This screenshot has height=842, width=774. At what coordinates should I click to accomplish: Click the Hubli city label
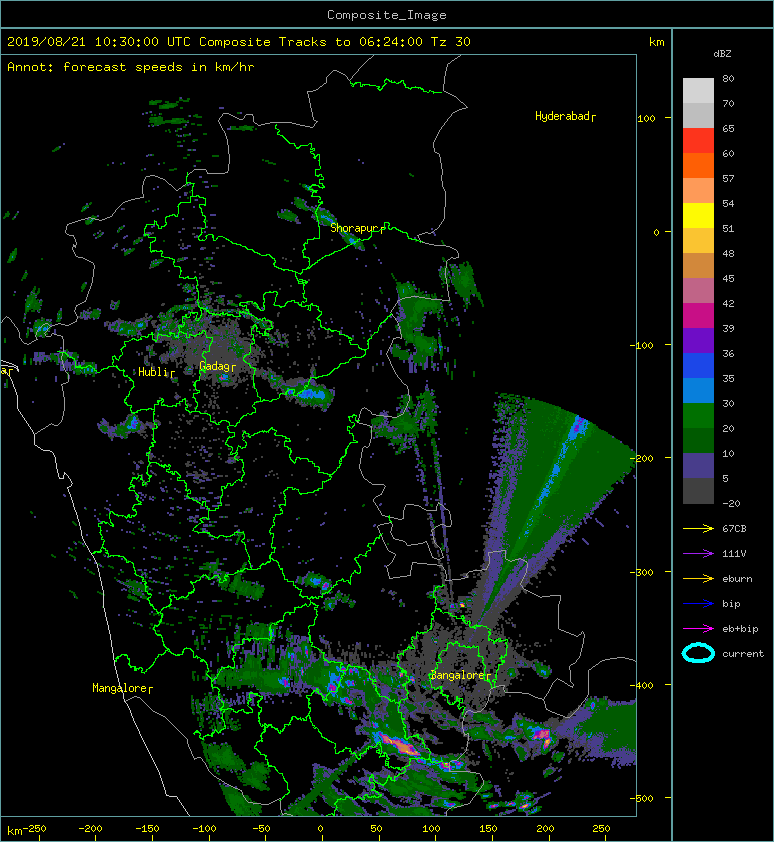click(156, 372)
